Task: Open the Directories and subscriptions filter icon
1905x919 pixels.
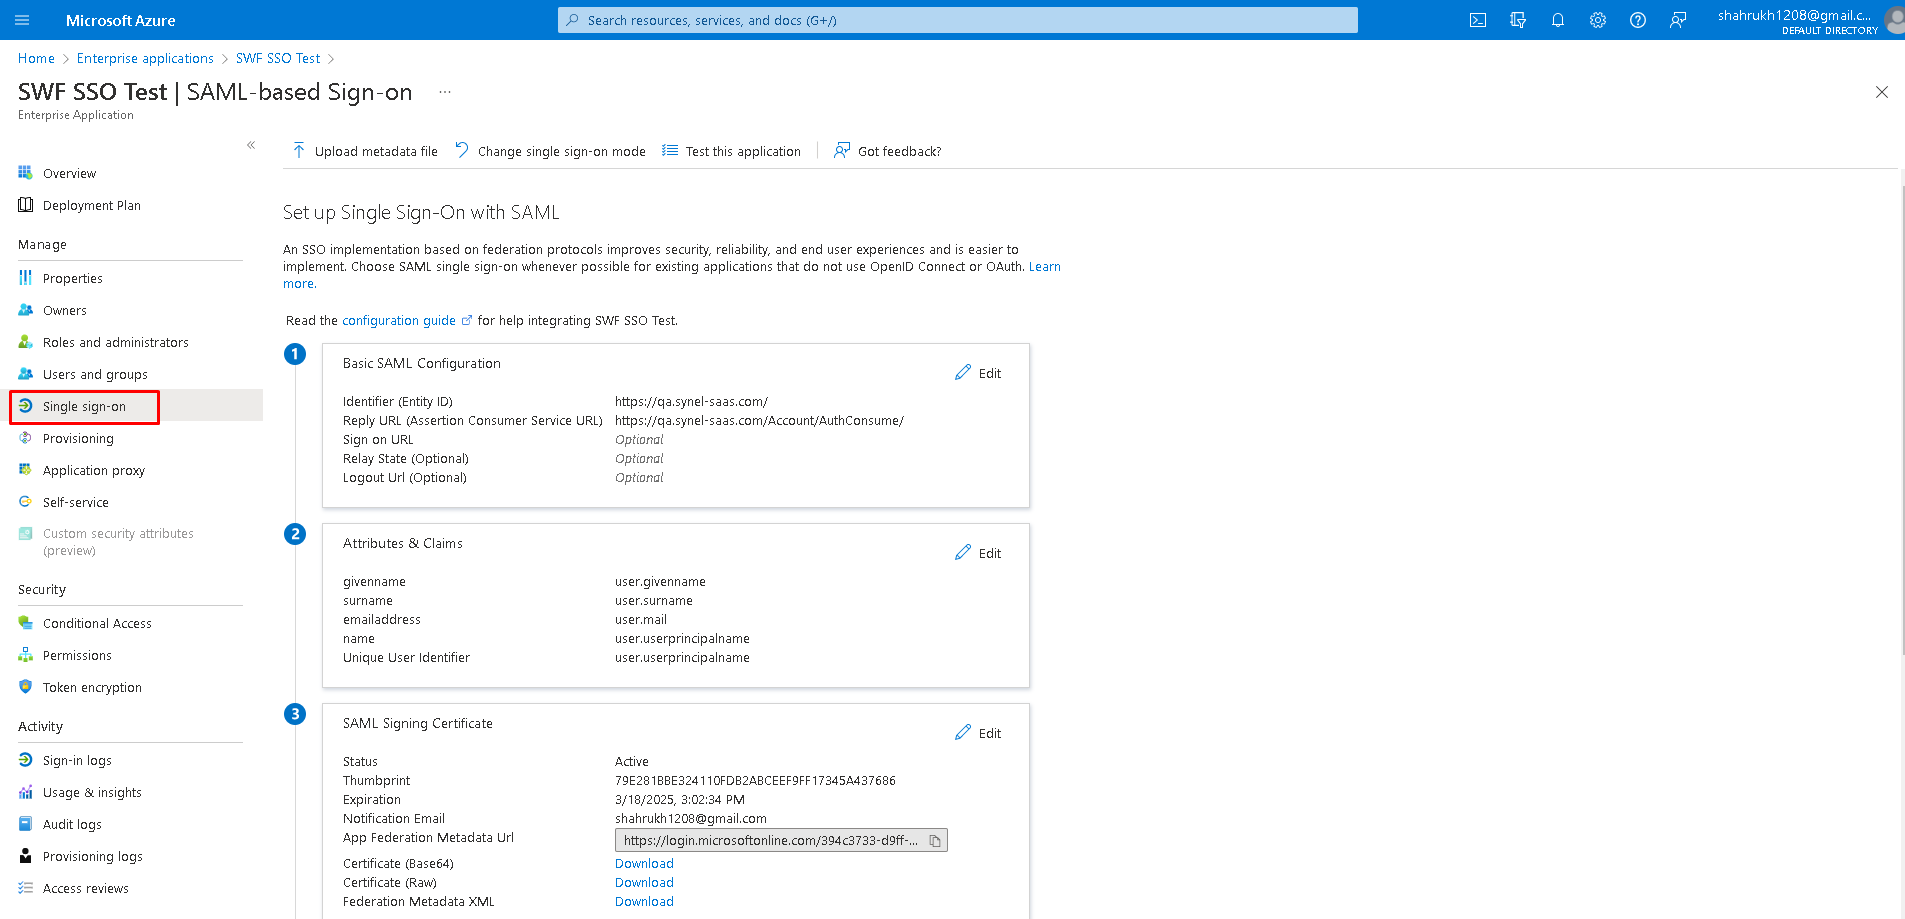Action: [x=1518, y=20]
